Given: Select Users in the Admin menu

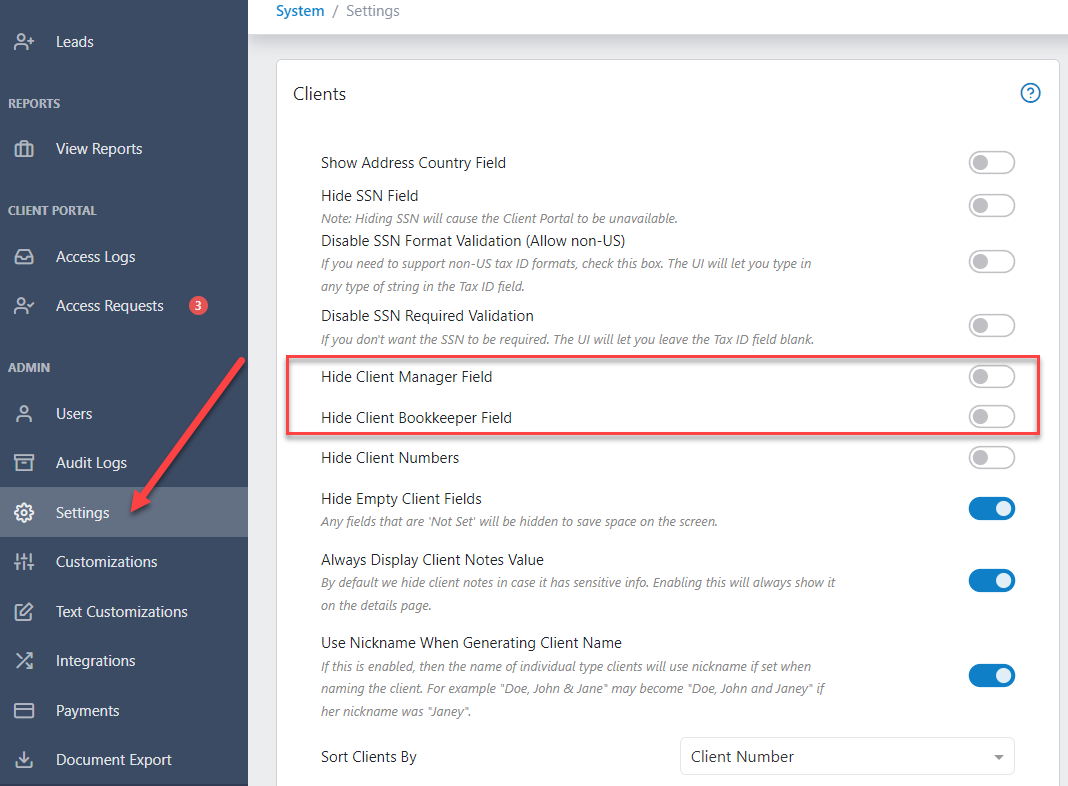Looking at the screenshot, I should click(74, 414).
